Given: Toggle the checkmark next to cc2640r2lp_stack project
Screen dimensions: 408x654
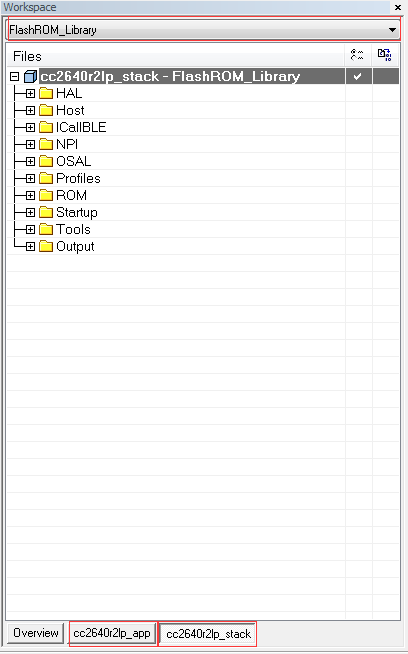Looking at the screenshot, I should click(x=358, y=77).
